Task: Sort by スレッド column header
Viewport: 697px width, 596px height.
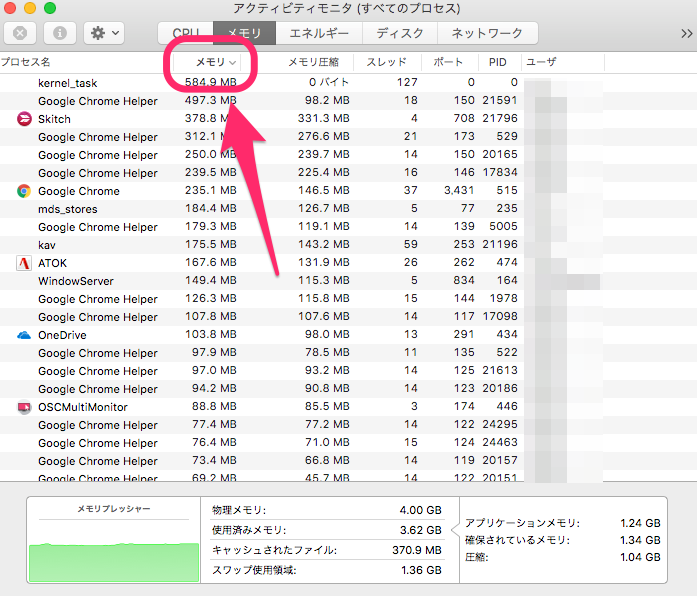Action: tap(387, 62)
